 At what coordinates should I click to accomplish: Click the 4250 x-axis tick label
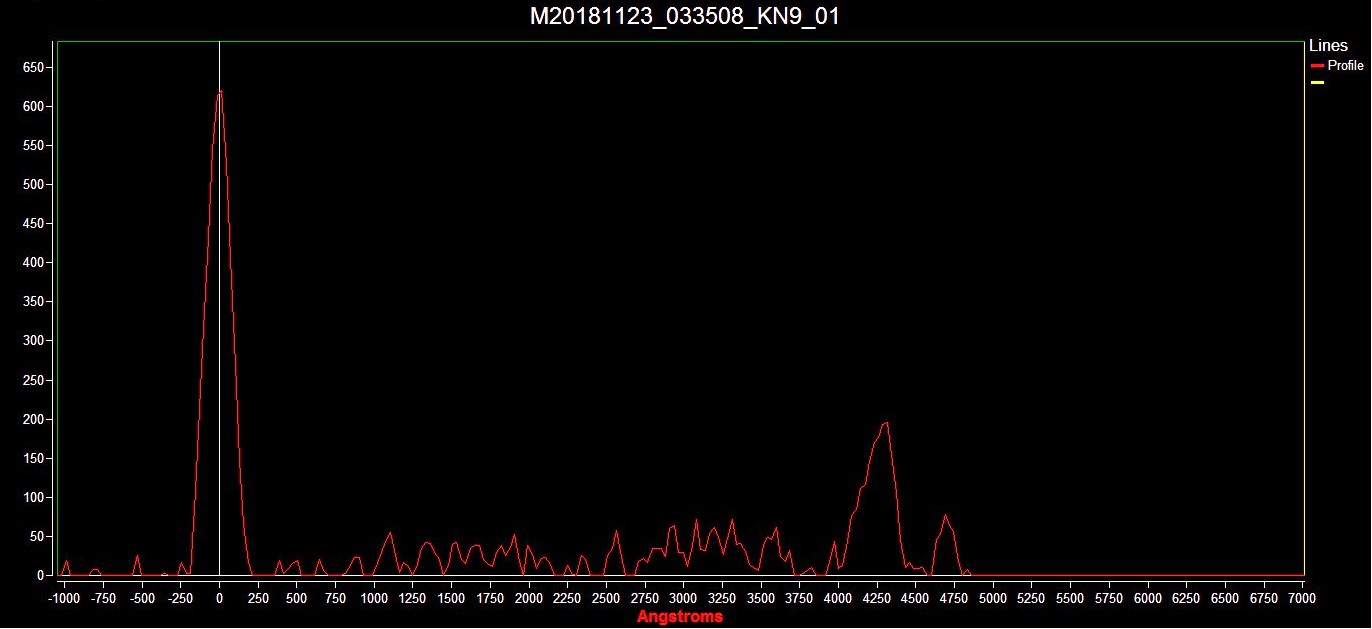point(877,597)
